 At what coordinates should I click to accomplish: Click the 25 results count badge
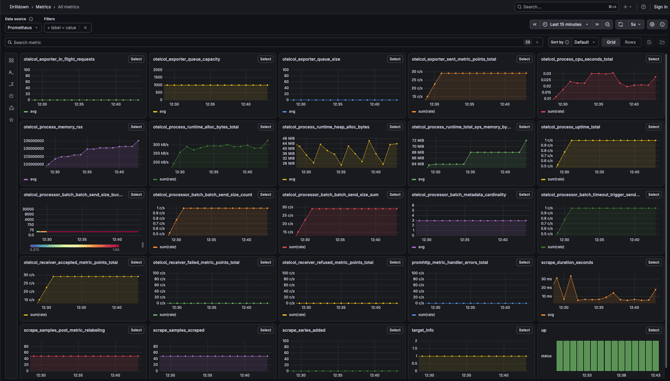pos(528,42)
